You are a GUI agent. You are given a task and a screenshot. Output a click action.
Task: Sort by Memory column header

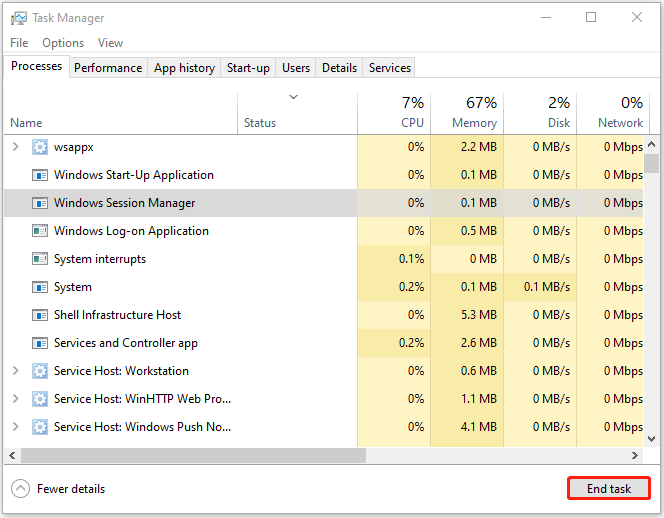click(x=467, y=114)
